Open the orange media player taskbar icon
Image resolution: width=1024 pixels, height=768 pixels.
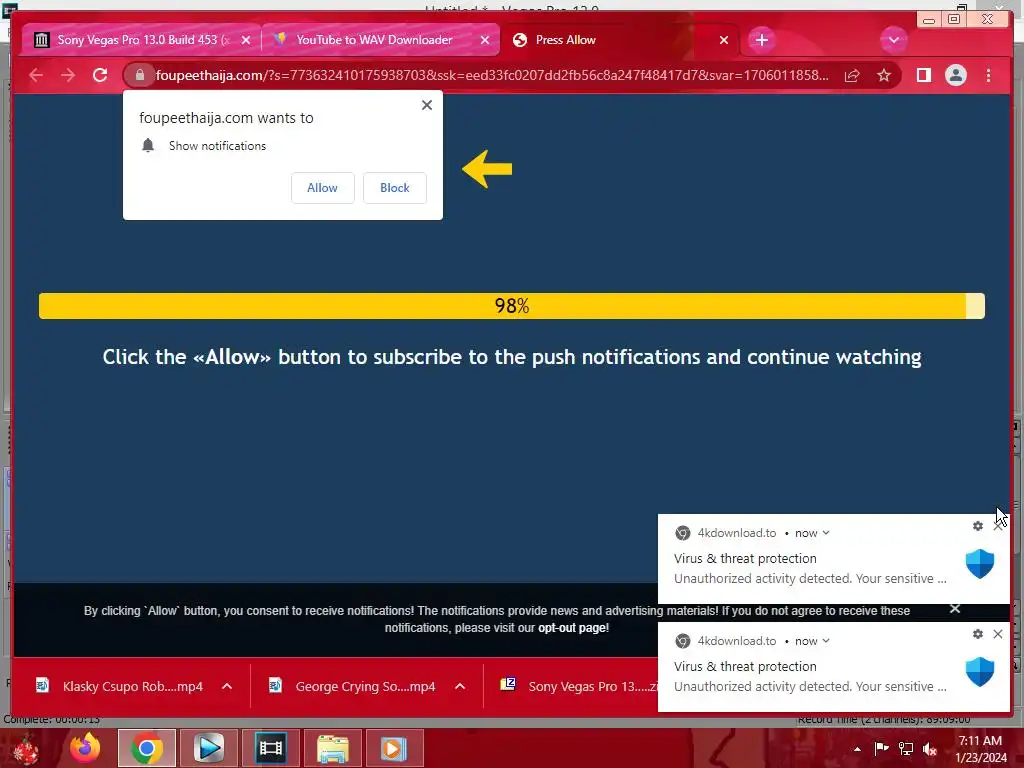point(394,748)
